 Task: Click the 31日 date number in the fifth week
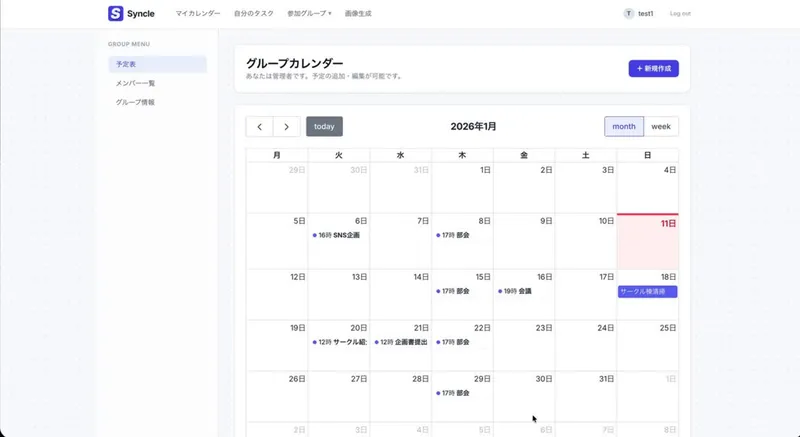coord(606,379)
